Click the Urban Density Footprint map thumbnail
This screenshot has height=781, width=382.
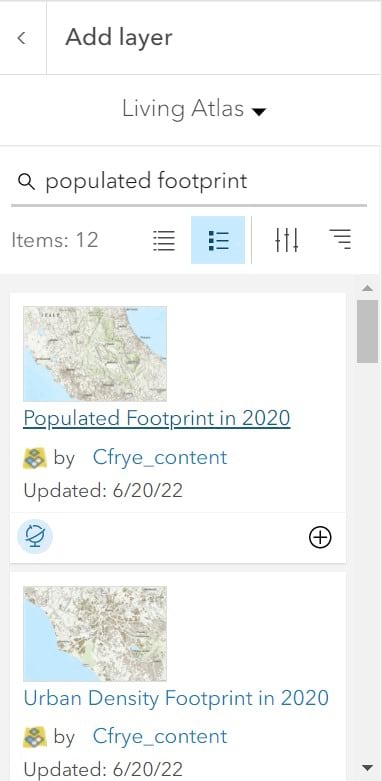[x=95, y=634]
